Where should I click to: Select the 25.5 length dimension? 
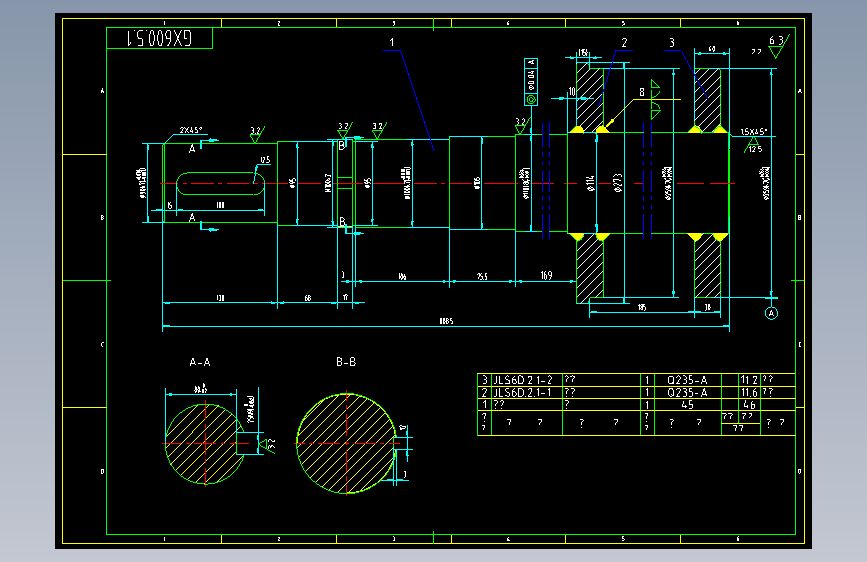point(482,276)
